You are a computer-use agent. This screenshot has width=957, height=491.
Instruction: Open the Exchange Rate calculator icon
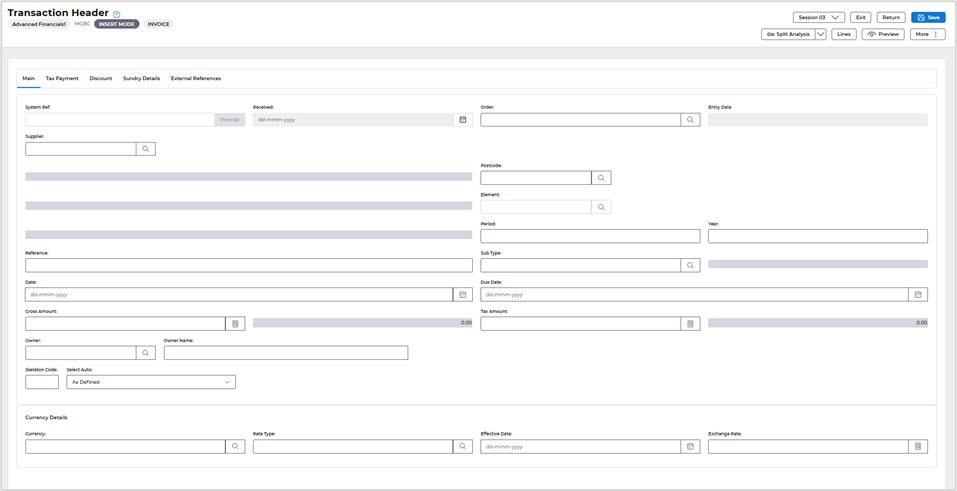[918, 447]
